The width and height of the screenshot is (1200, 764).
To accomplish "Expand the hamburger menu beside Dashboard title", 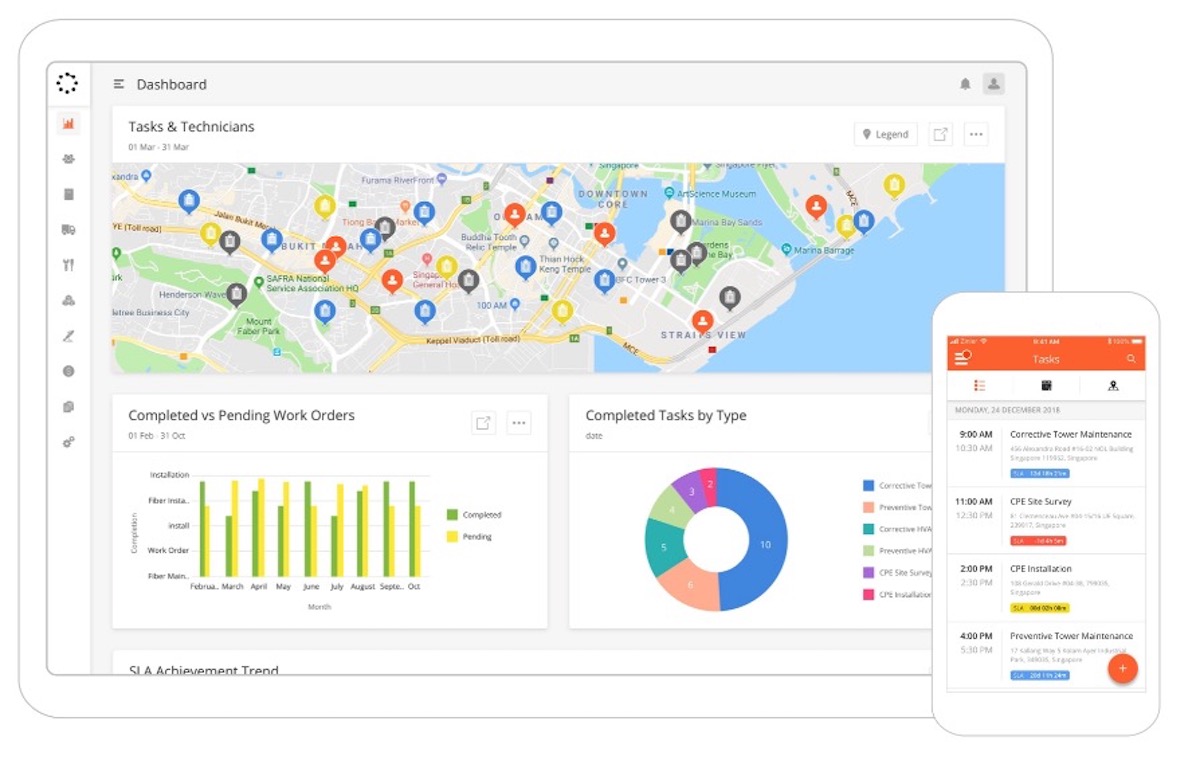I will coord(118,85).
